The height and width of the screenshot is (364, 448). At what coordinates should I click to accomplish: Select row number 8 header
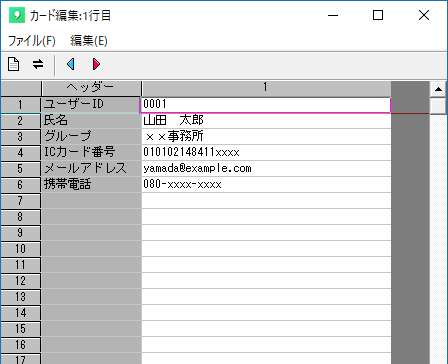[x=21, y=217]
